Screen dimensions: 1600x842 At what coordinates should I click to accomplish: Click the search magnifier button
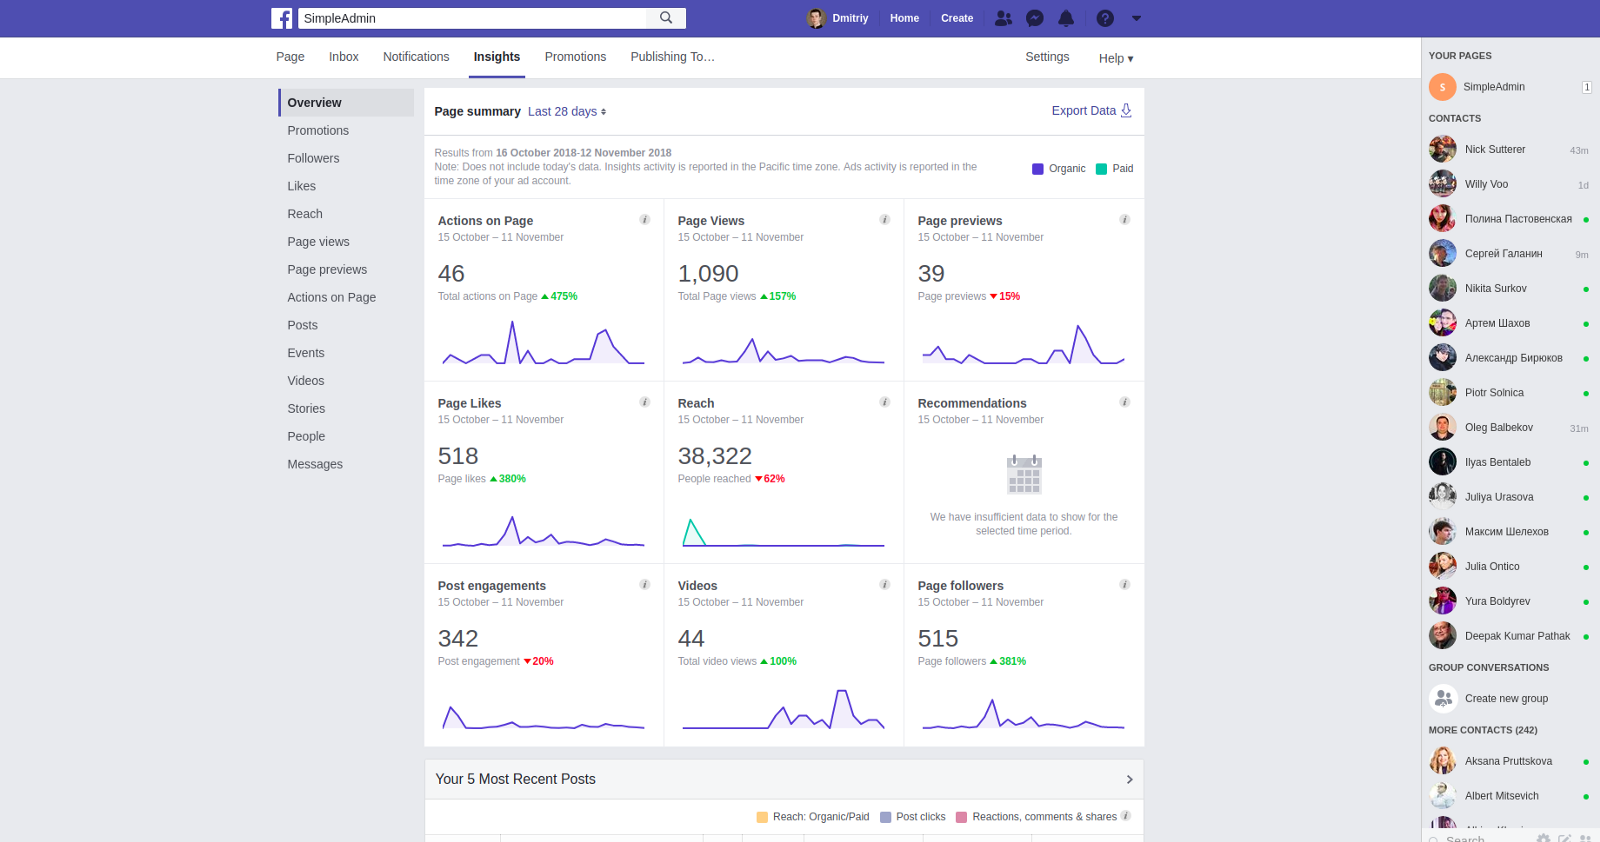(666, 18)
